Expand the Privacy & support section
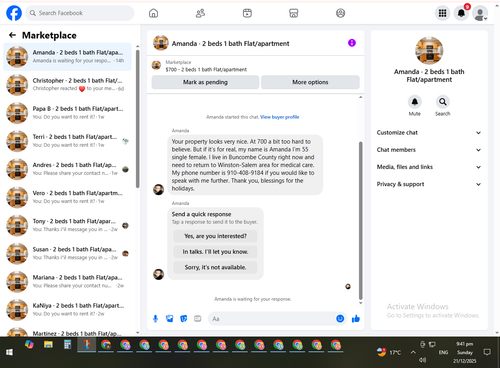 point(429,184)
